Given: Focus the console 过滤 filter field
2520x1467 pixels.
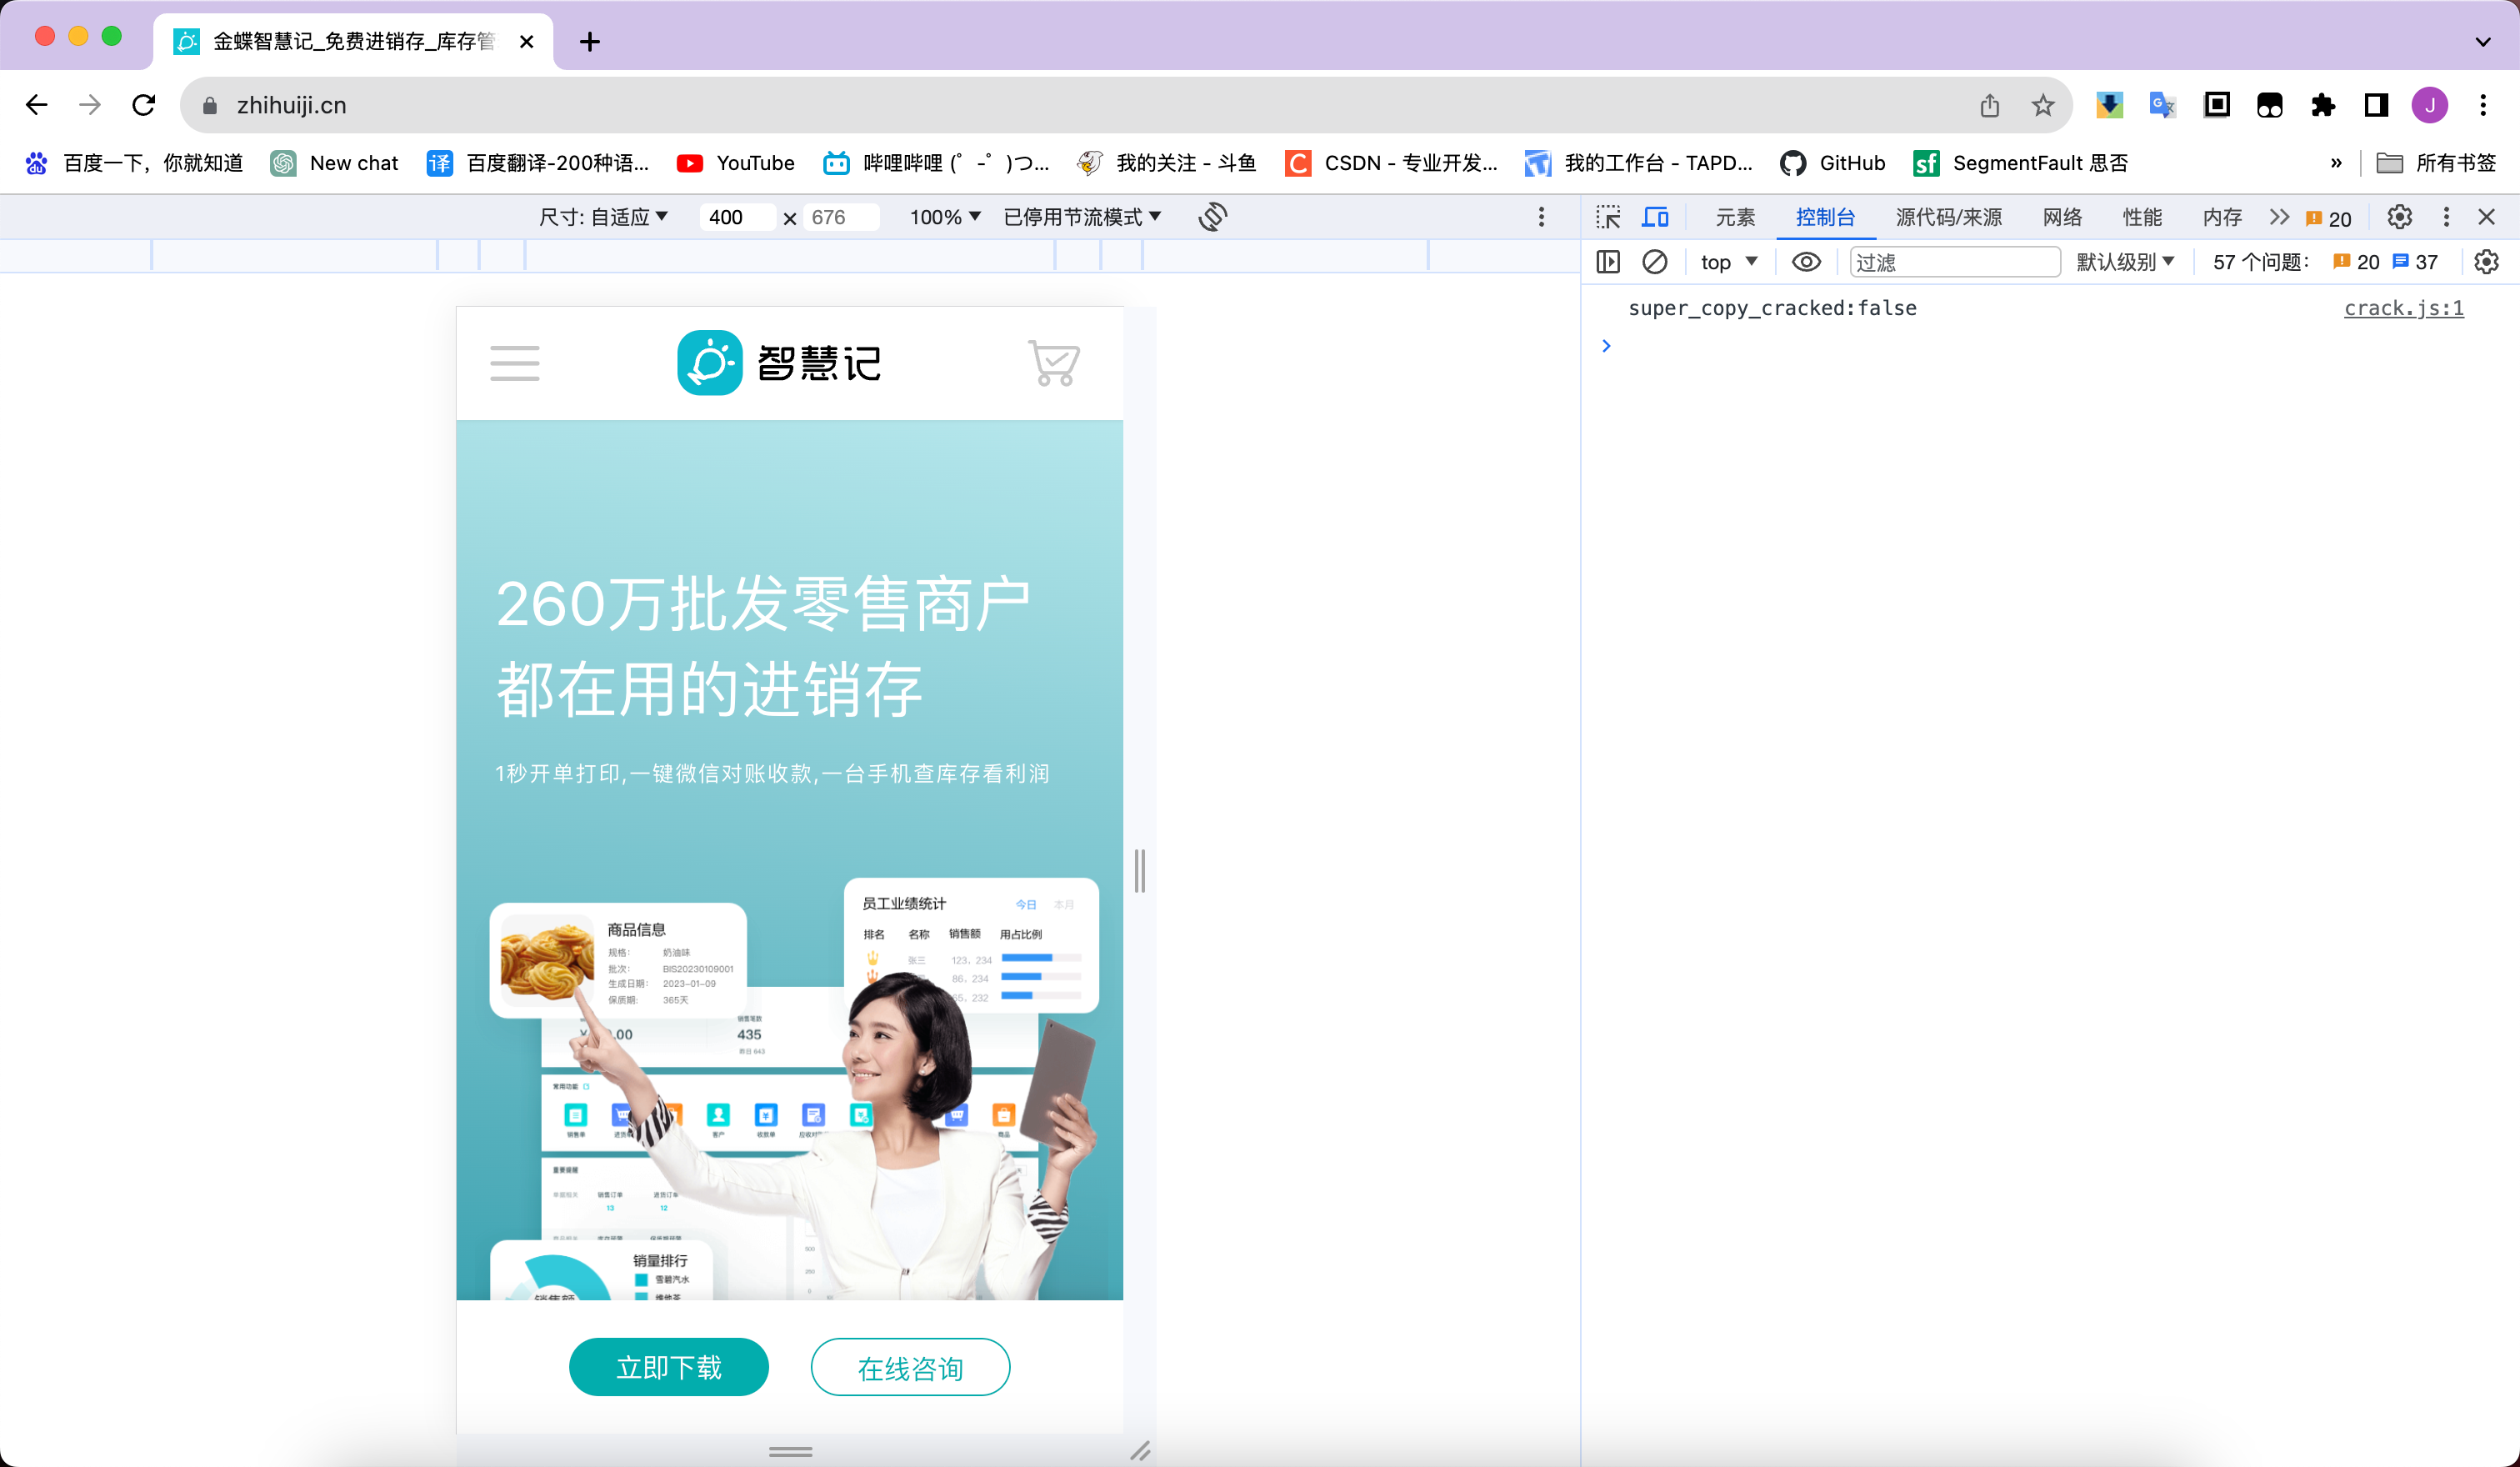Looking at the screenshot, I should click(1955, 262).
